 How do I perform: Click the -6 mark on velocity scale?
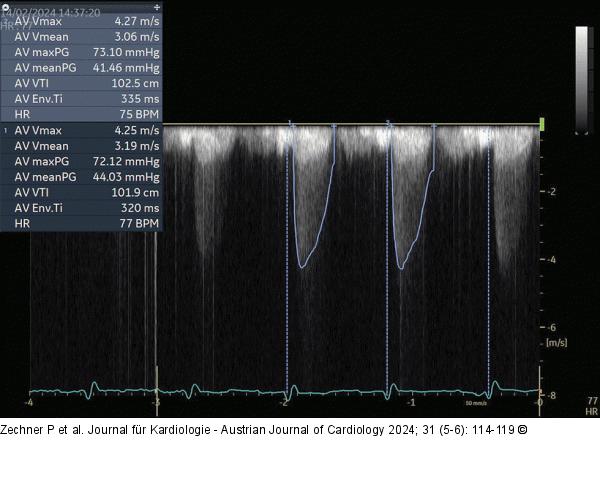551,327
